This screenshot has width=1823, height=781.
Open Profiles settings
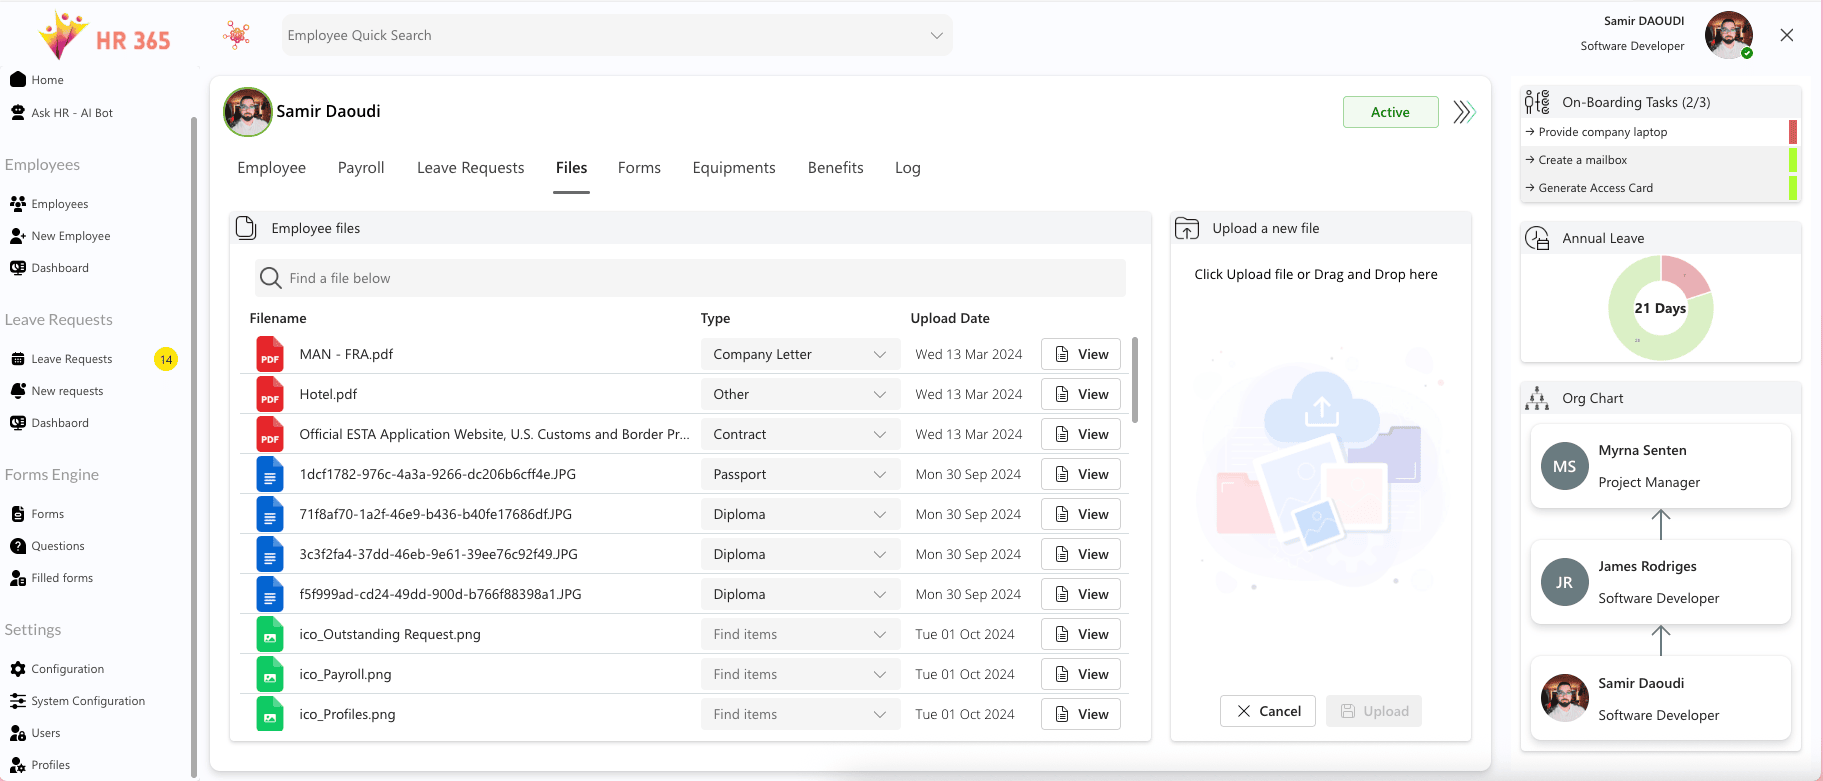pyautogui.click(x=40, y=765)
